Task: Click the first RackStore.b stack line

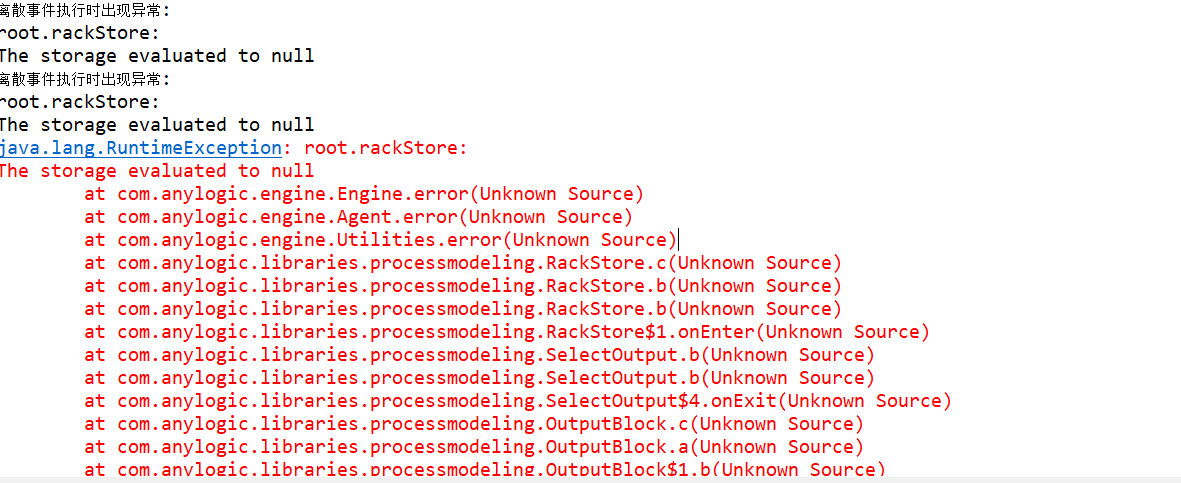Action: [x=463, y=286]
